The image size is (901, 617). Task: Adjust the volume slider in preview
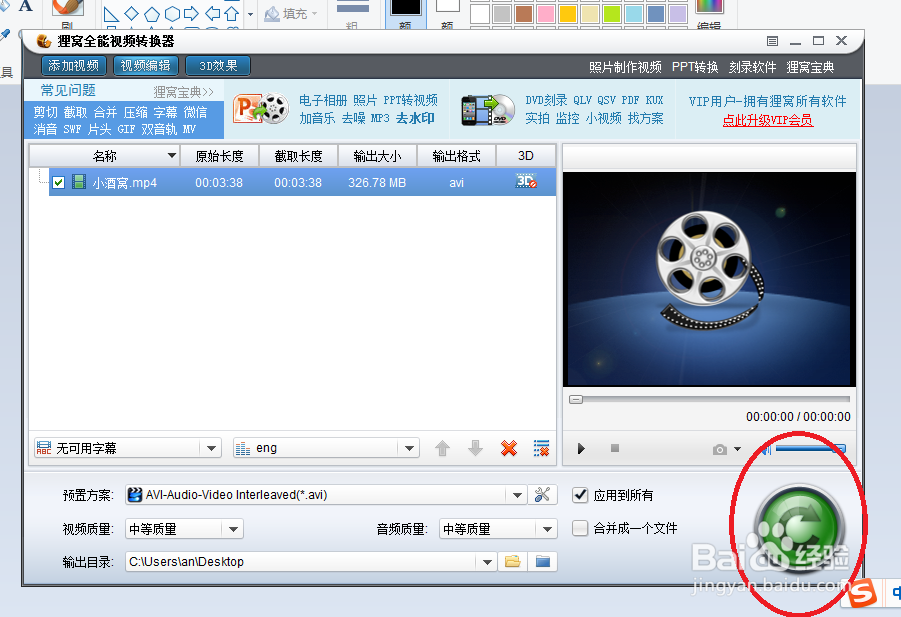point(810,449)
